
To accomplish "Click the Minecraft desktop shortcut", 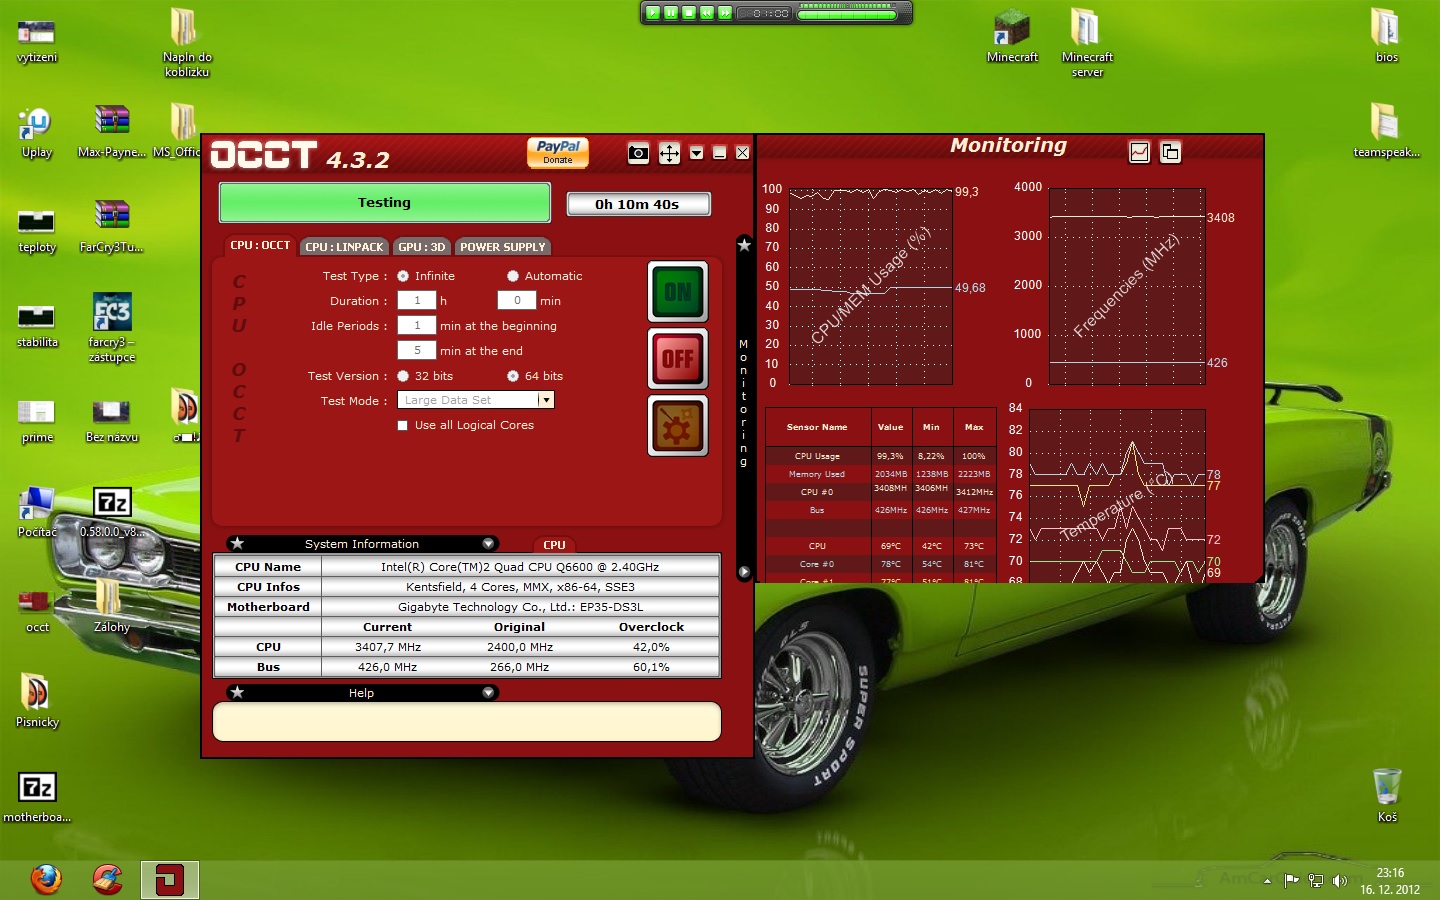I will click(x=1012, y=37).
